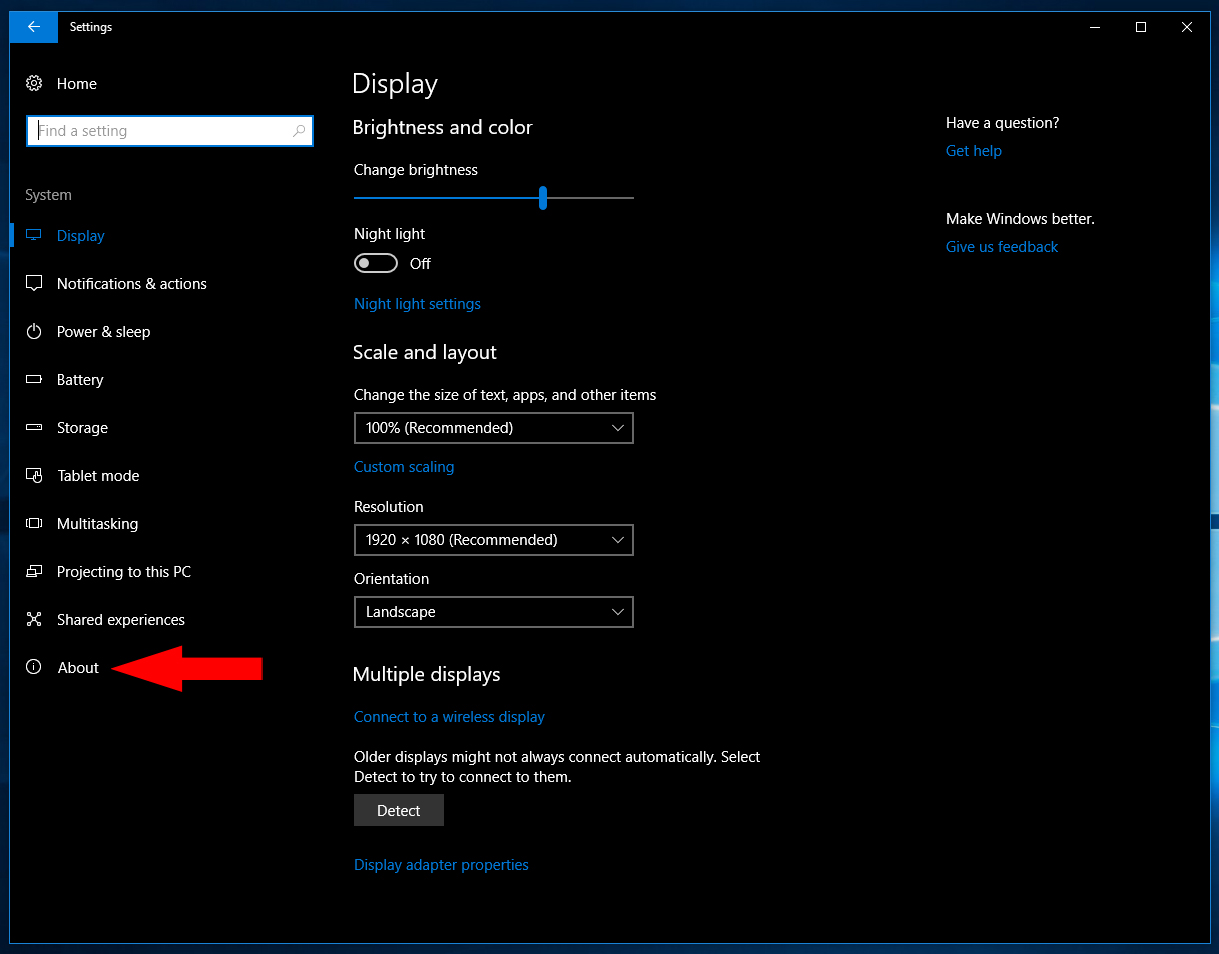The image size is (1219, 954).
Task: Open the Resolution dropdown
Action: [493, 539]
